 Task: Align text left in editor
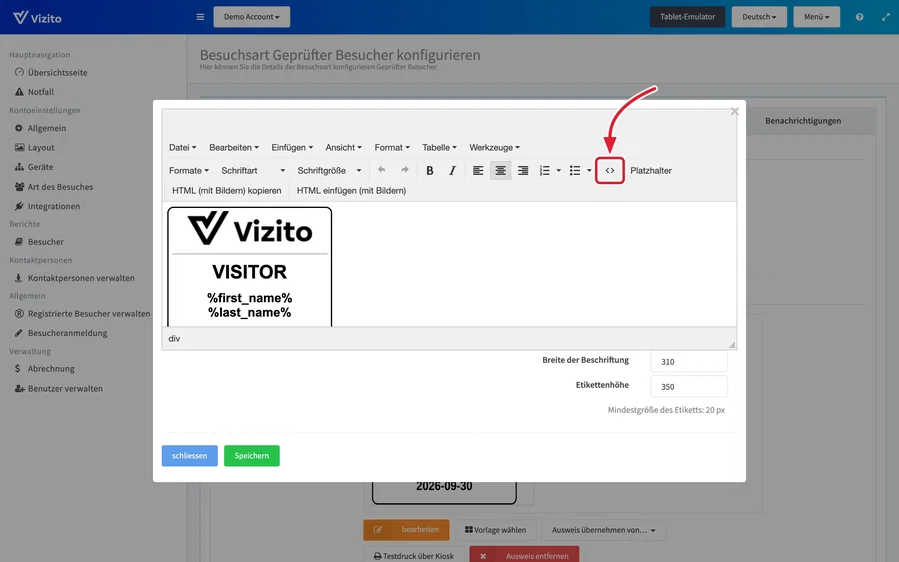(x=478, y=170)
